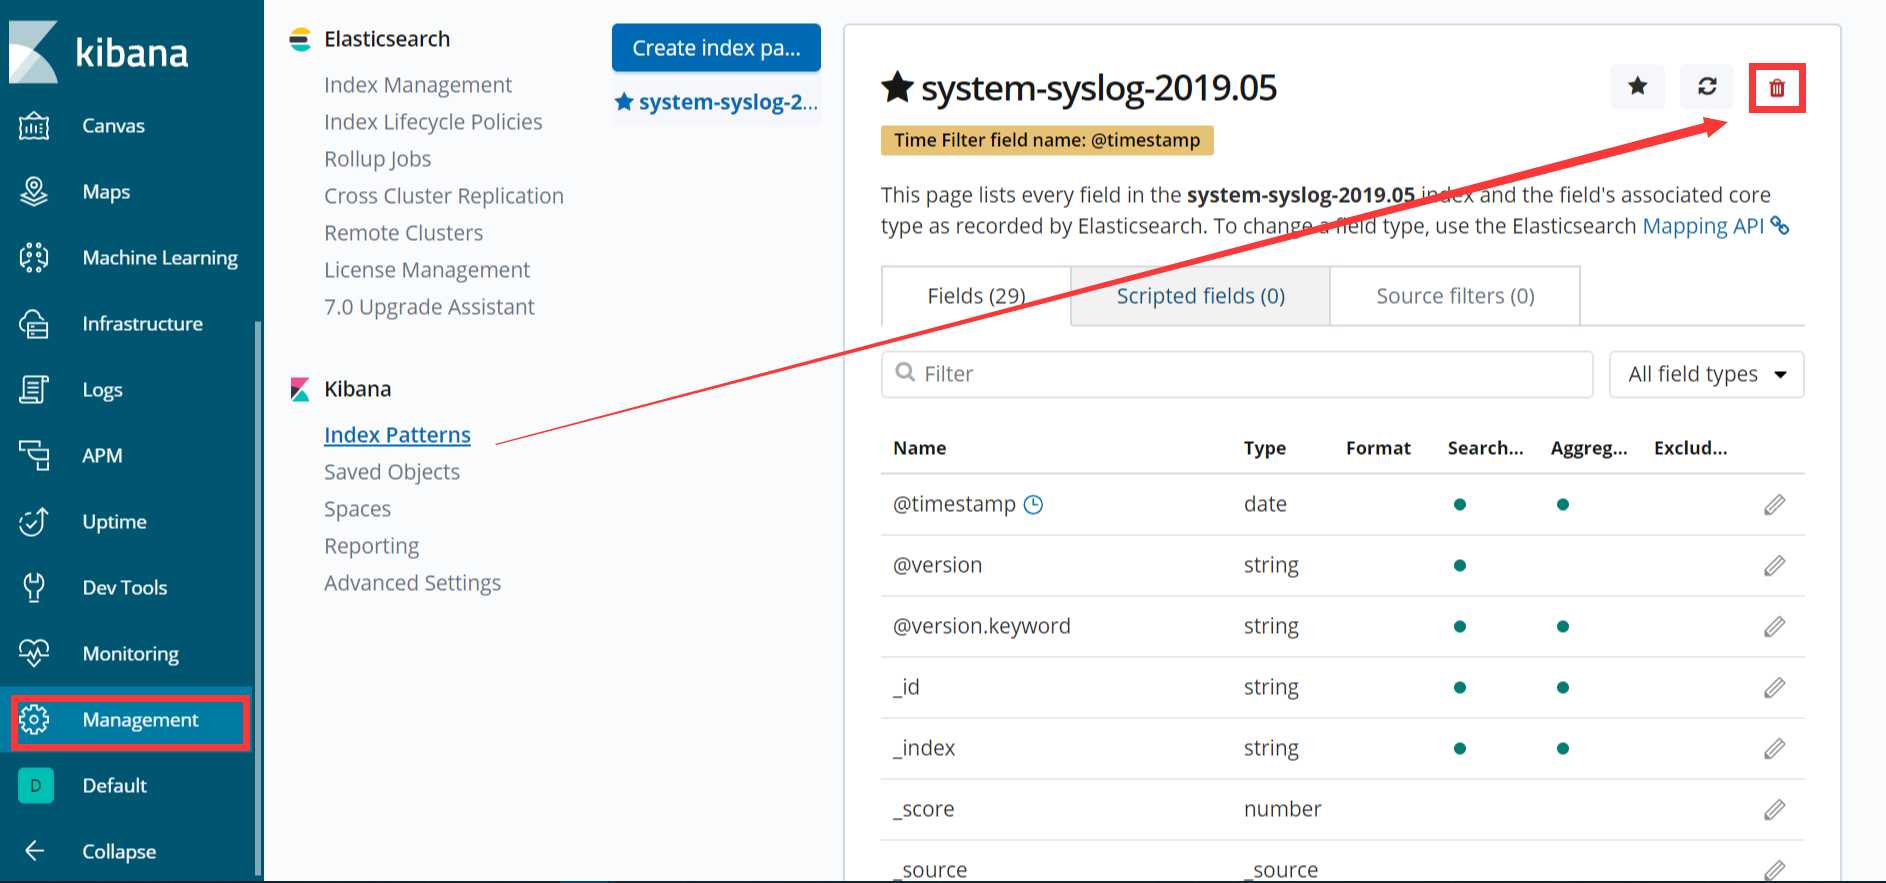Open Machine Learning in sidebar
The width and height of the screenshot is (1886, 883).
[x=160, y=258]
